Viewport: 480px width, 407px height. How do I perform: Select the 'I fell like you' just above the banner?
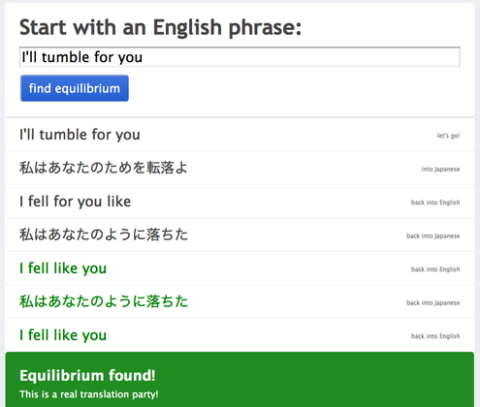point(63,335)
